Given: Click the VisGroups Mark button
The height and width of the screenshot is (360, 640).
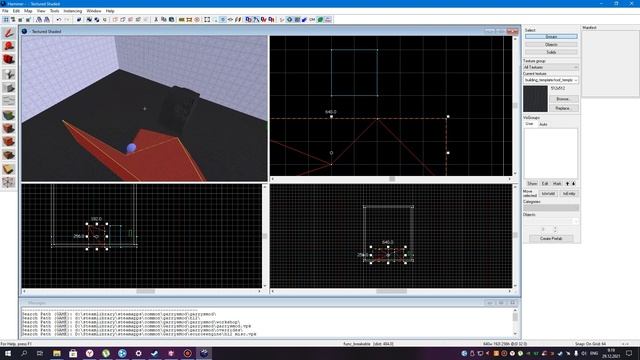Looking at the screenshot, I should [557, 184].
